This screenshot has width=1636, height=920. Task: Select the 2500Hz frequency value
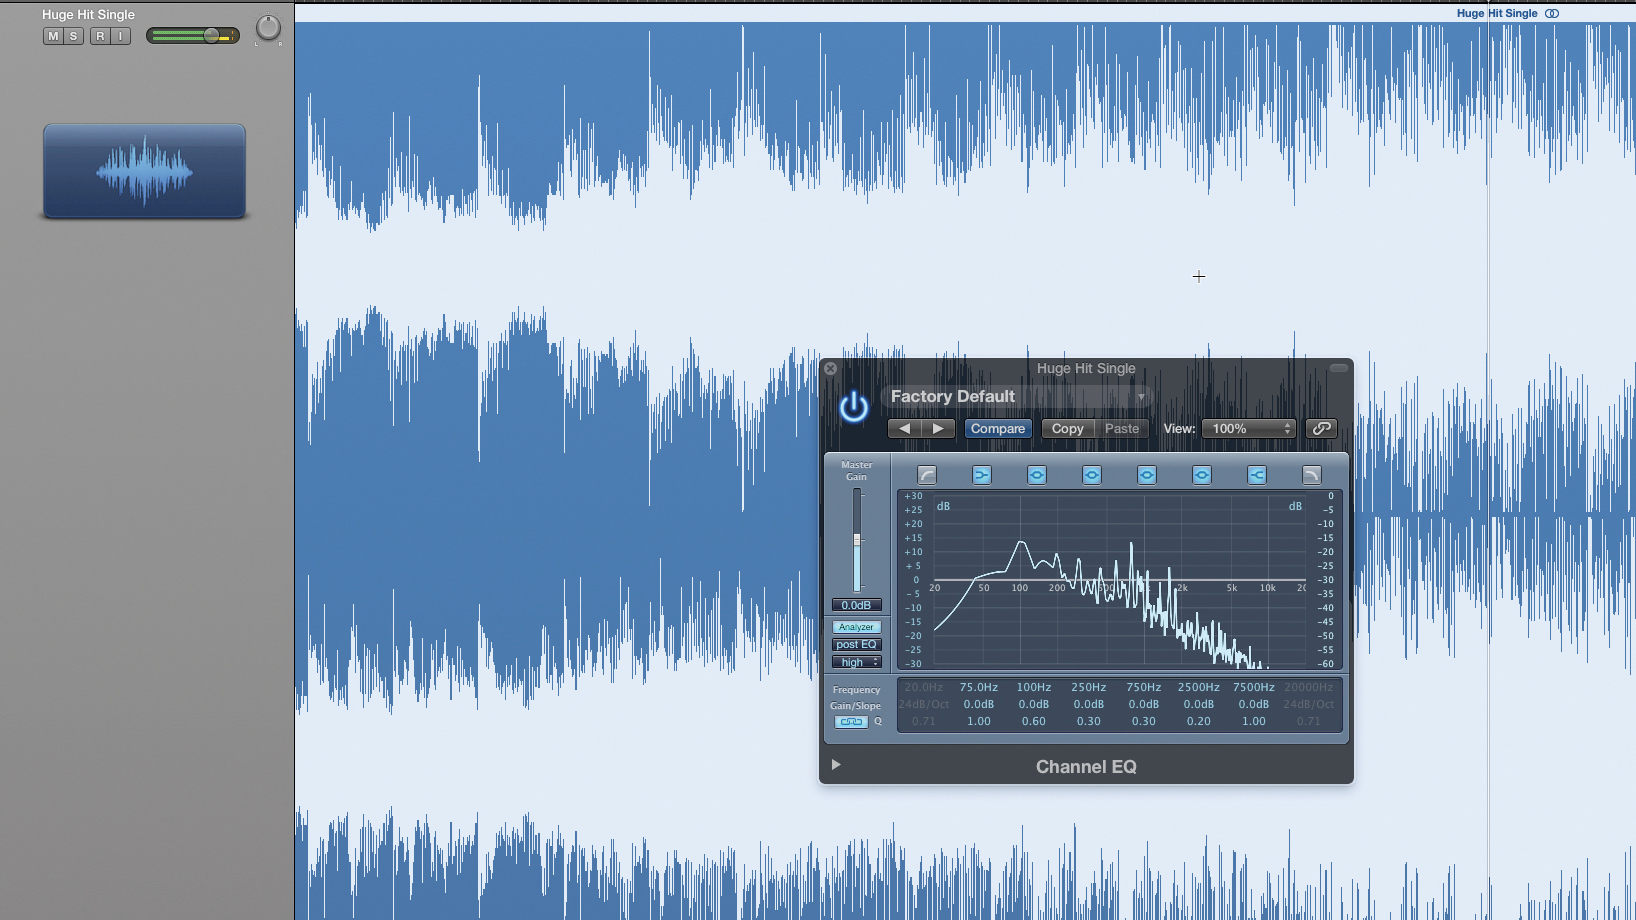click(x=1199, y=687)
